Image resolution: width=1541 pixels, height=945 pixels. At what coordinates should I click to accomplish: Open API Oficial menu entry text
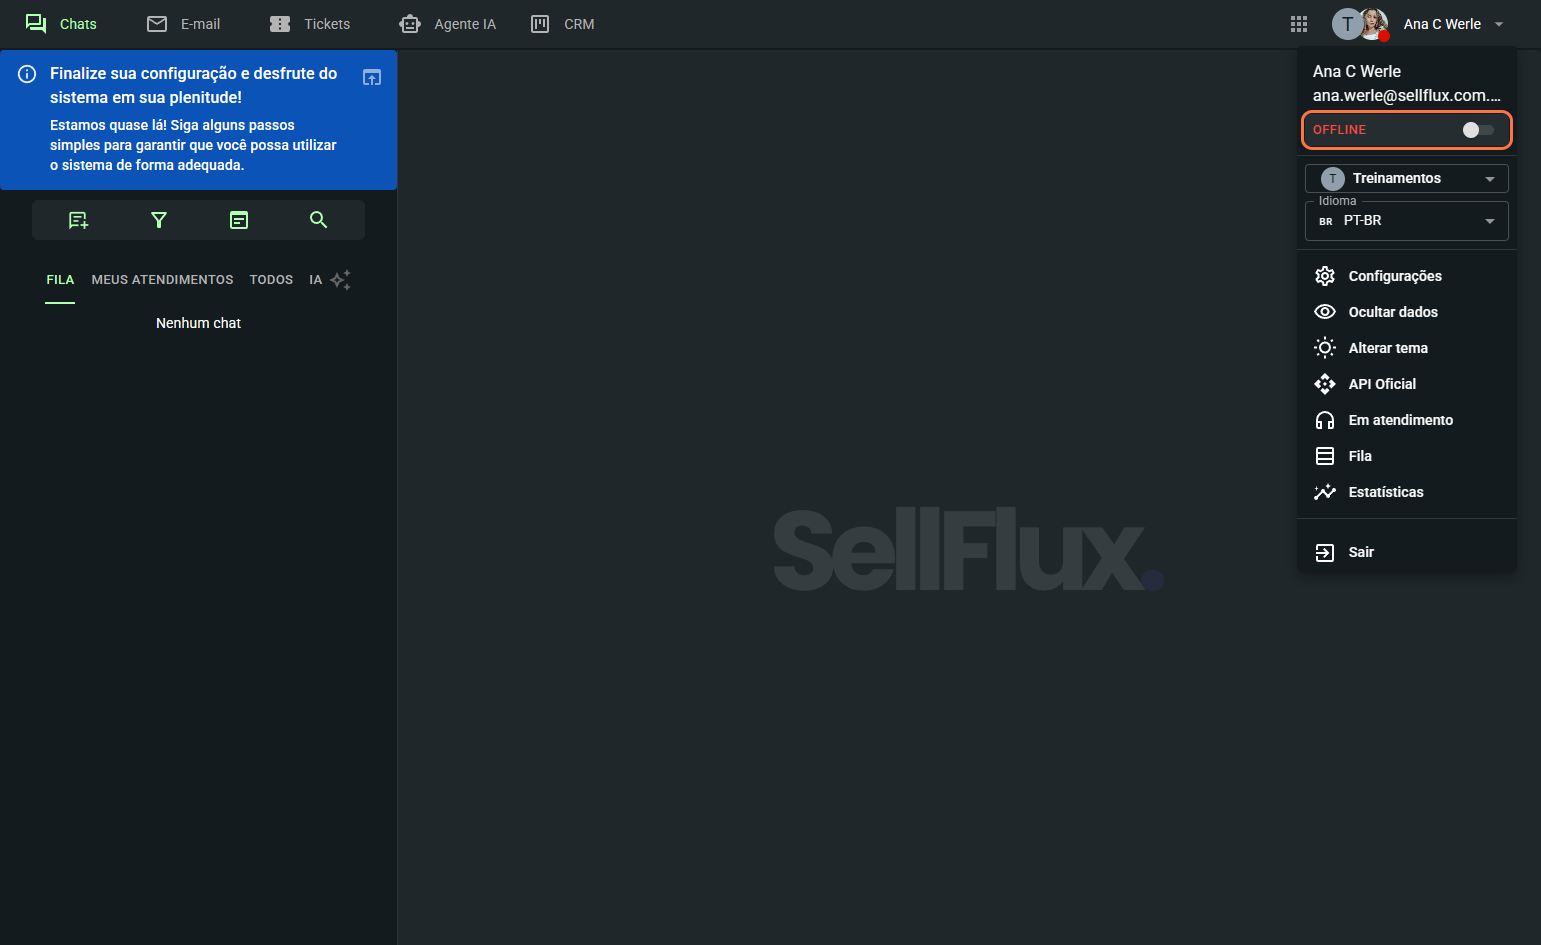tap(1382, 384)
